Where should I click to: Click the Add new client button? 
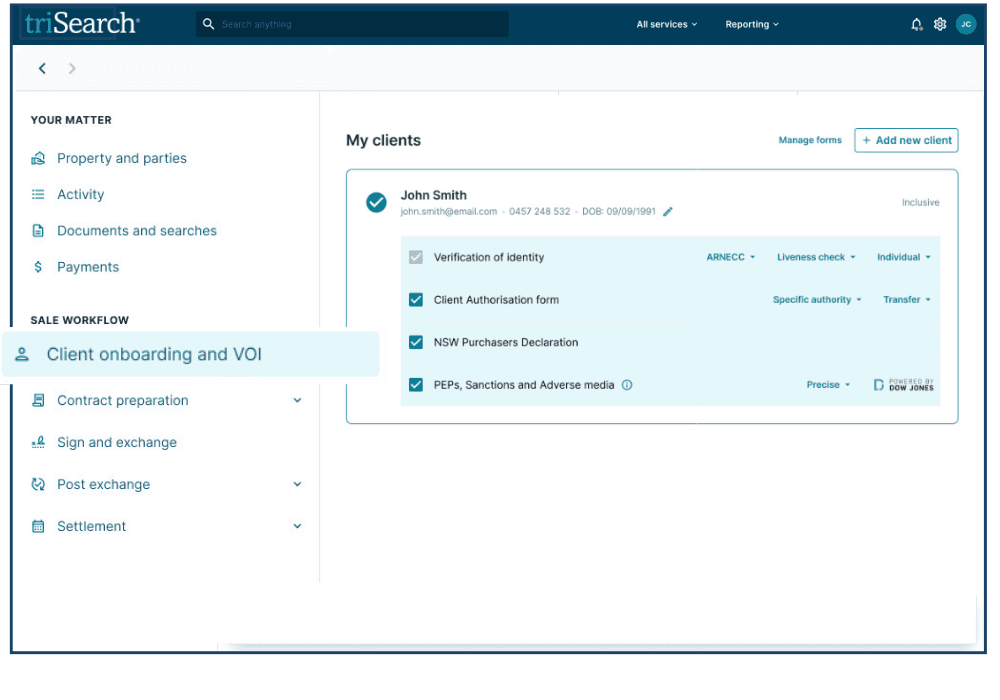click(906, 141)
